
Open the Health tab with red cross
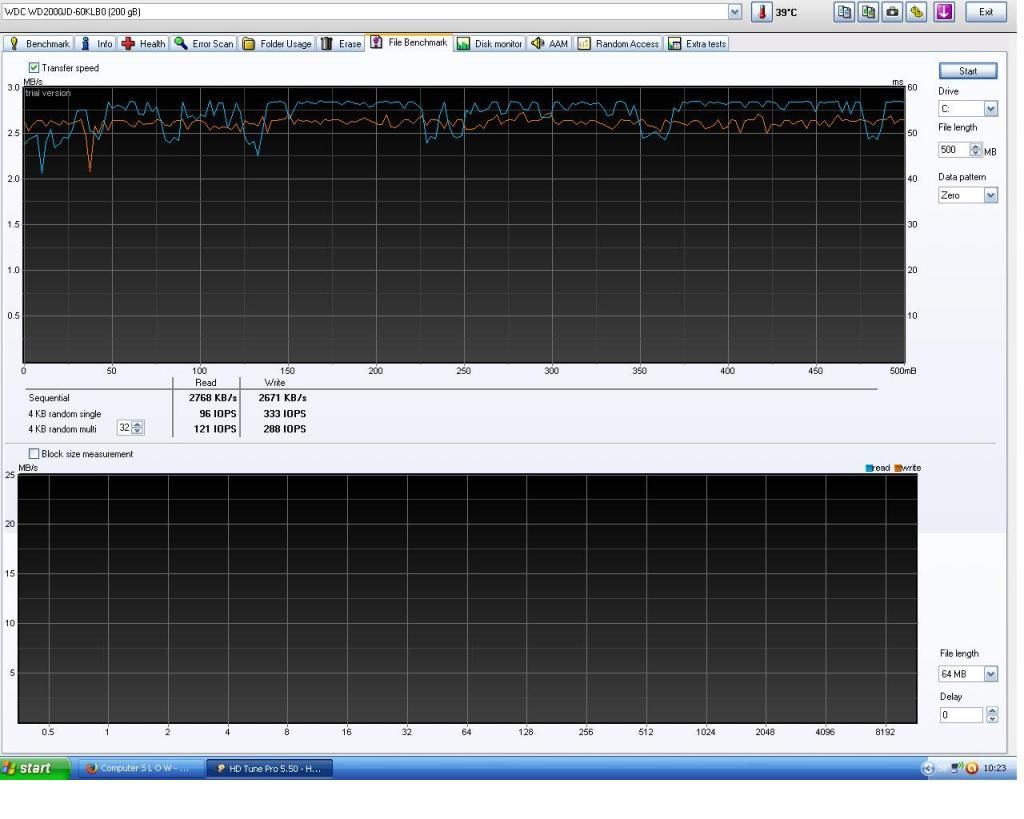pos(143,44)
